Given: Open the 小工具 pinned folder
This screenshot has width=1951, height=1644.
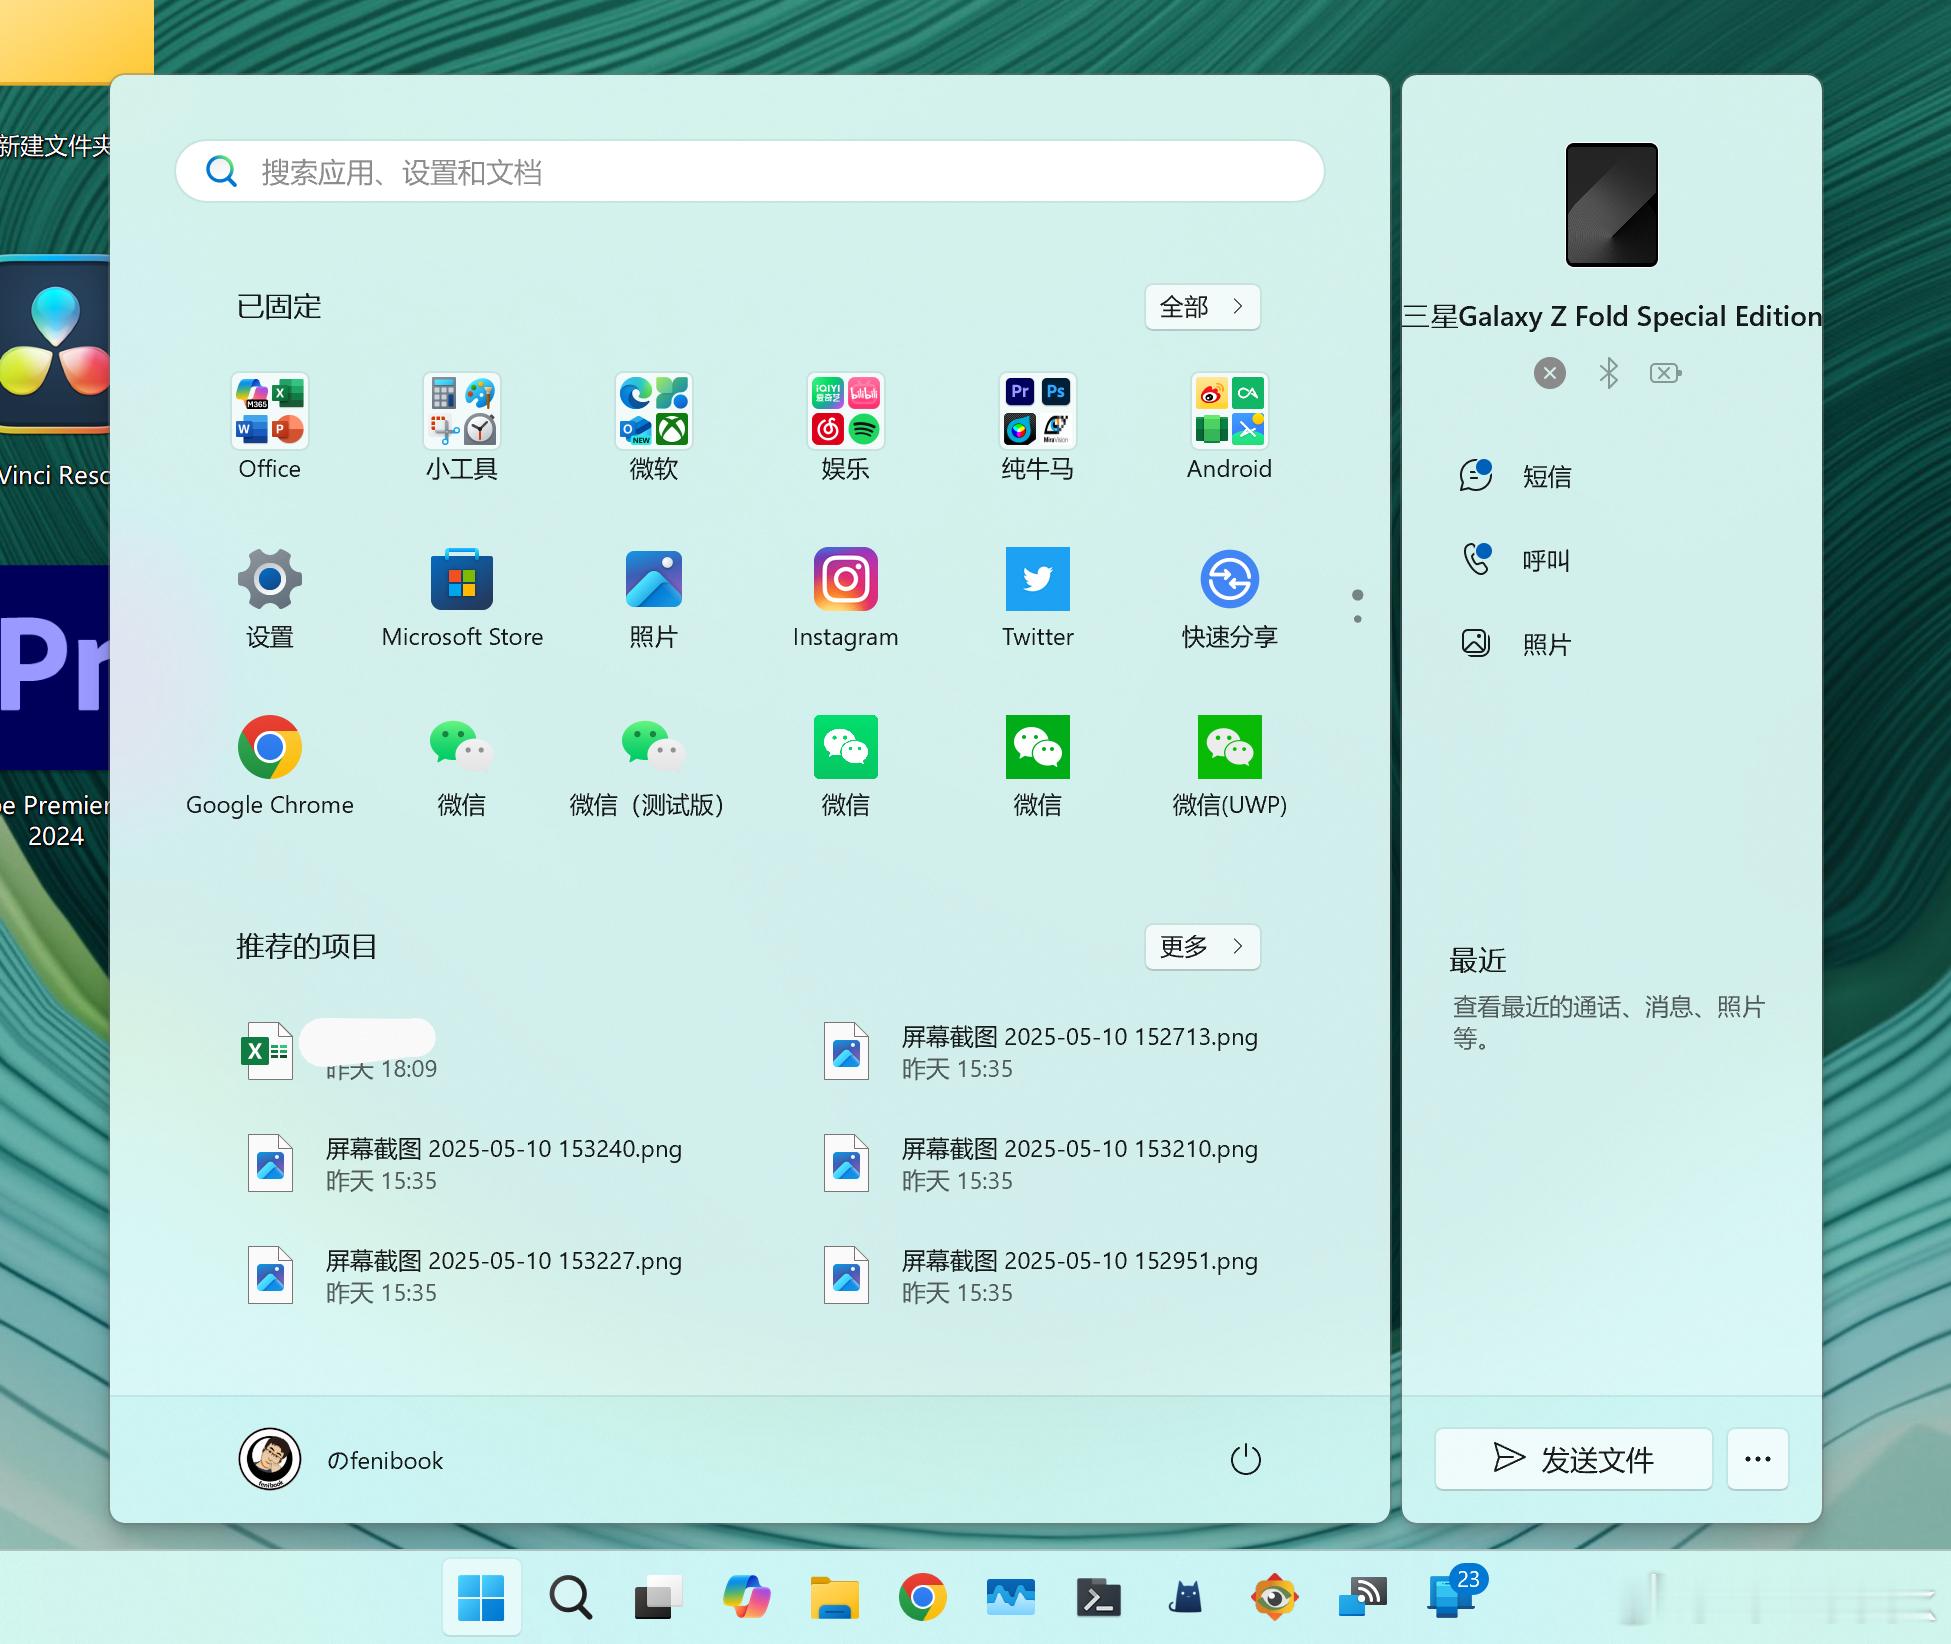Looking at the screenshot, I should click(x=461, y=427).
